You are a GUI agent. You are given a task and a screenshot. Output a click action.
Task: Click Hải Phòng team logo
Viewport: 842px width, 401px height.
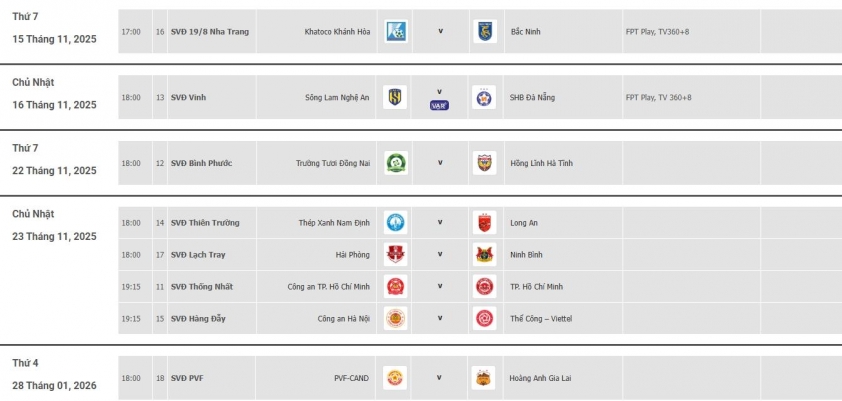(396, 255)
